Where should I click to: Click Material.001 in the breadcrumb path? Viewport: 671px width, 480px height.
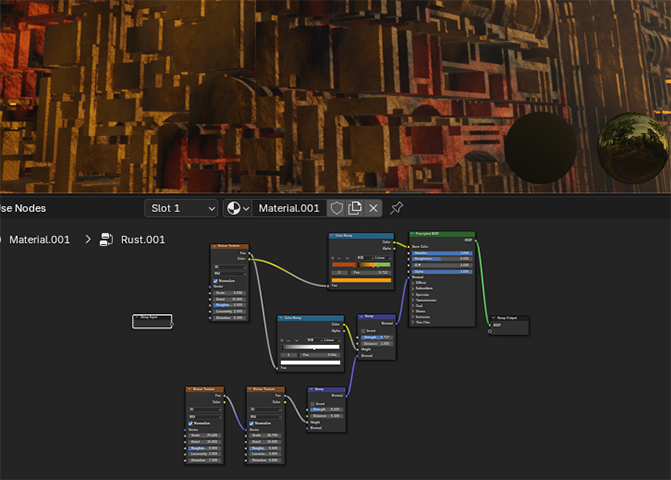(x=39, y=240)
